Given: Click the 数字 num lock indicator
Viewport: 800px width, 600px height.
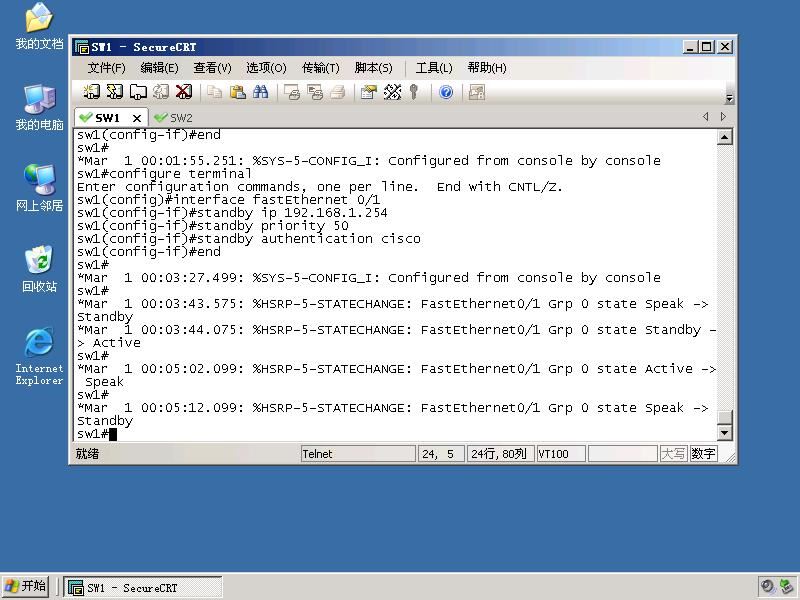Looking at the screenshot, I should click(x=704, y=454).
